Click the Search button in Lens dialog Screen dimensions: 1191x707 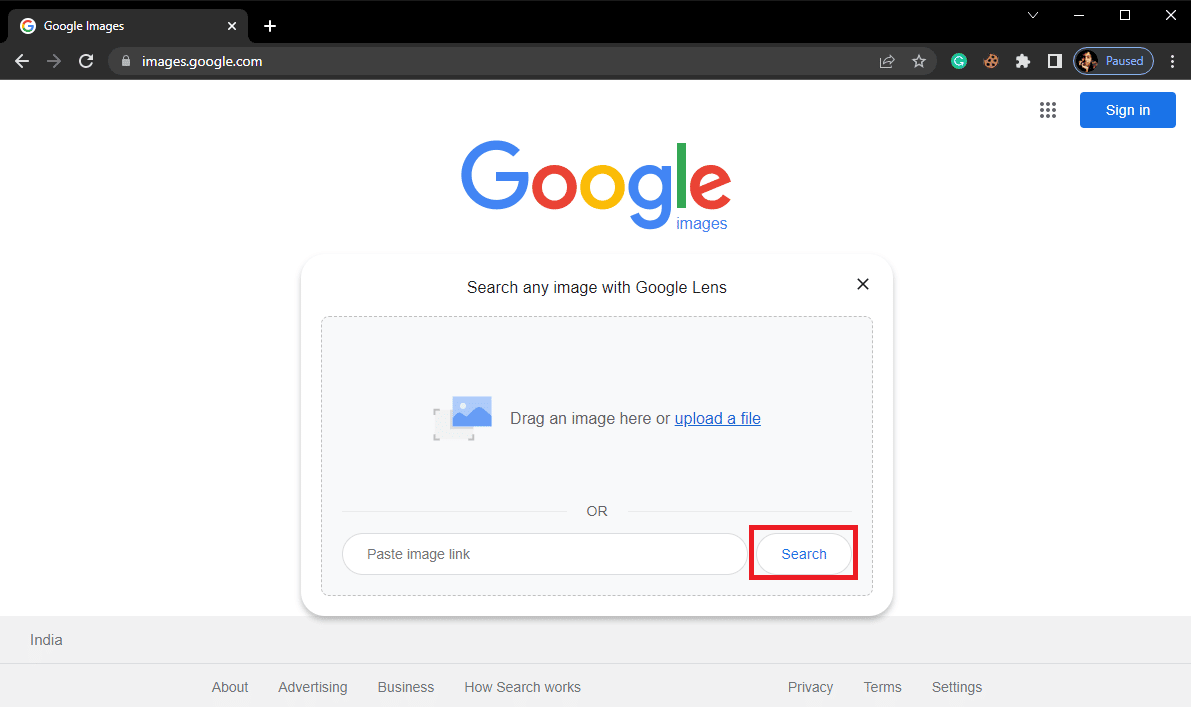click(x=804, y=554)
